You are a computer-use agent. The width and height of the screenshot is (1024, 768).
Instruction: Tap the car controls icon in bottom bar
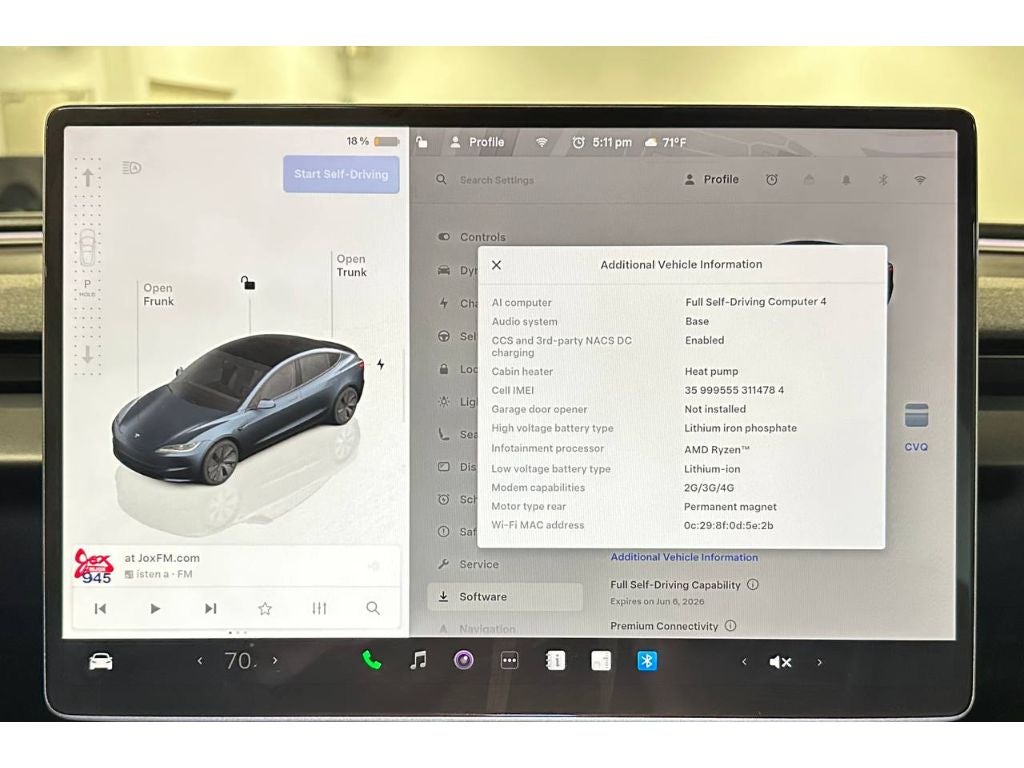101,662
